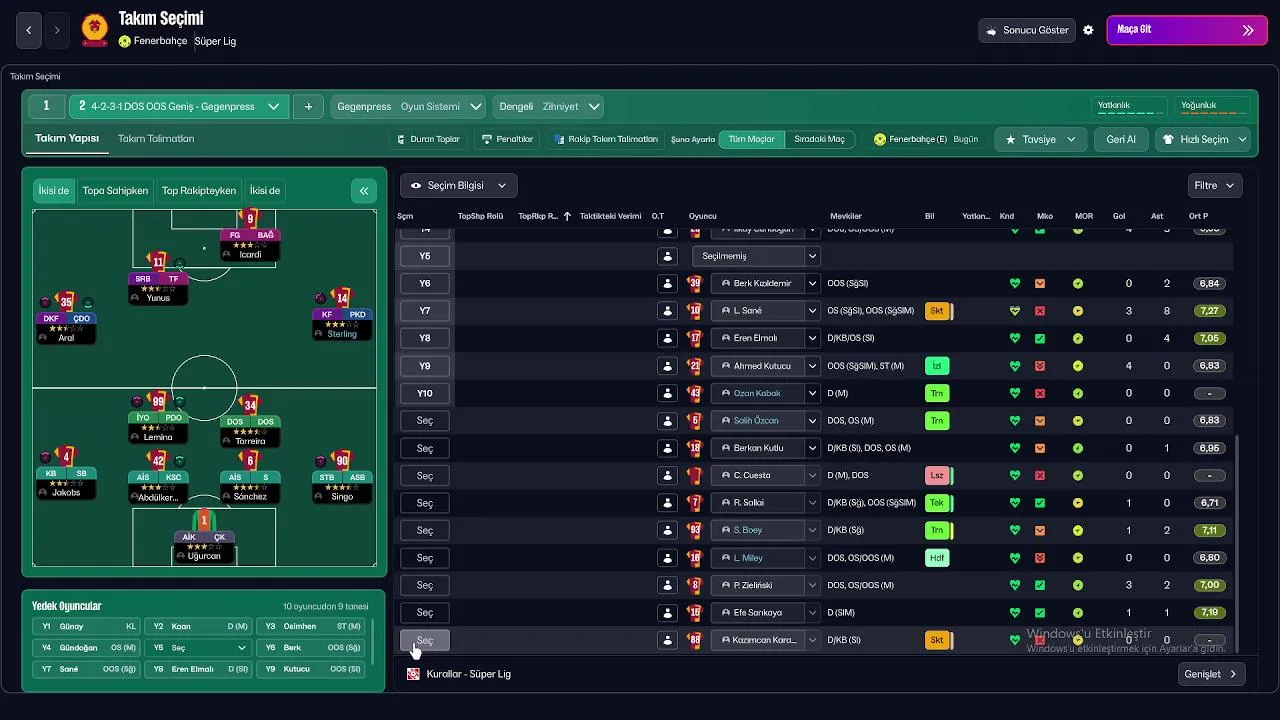Open settings gear next to Sonucu Göster

(1088, 30)
